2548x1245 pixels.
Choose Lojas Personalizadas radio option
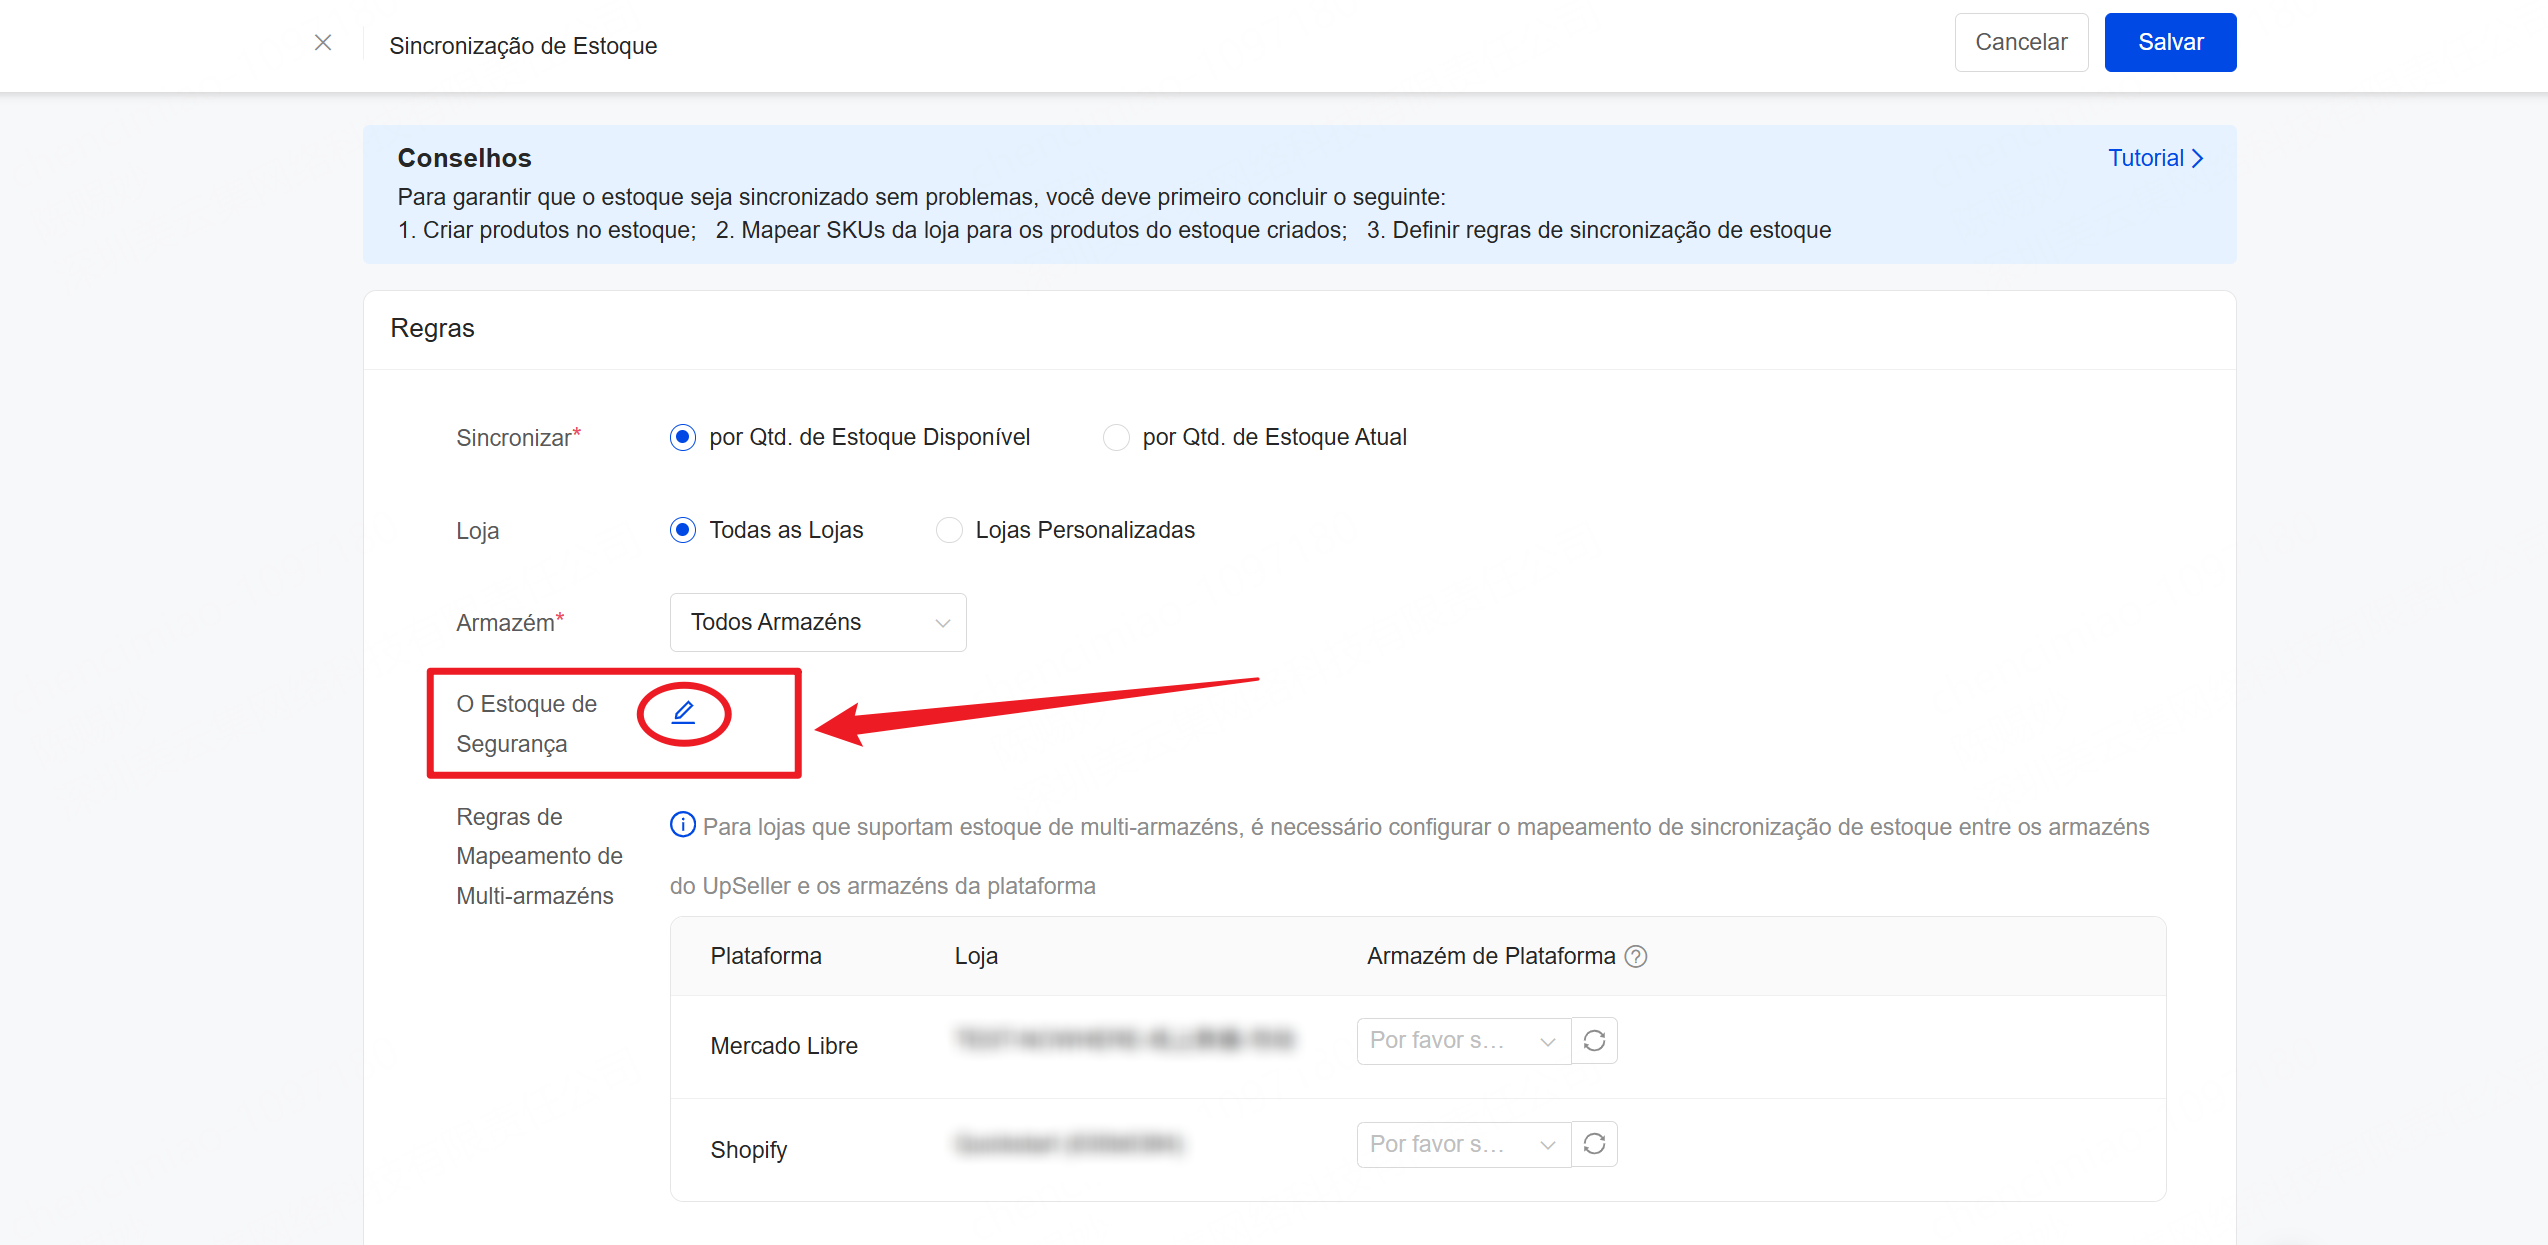click(949, 530)
